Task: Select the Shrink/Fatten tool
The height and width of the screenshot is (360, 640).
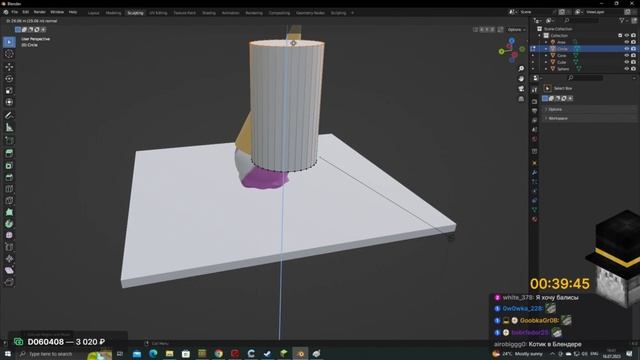Action: 9,259
